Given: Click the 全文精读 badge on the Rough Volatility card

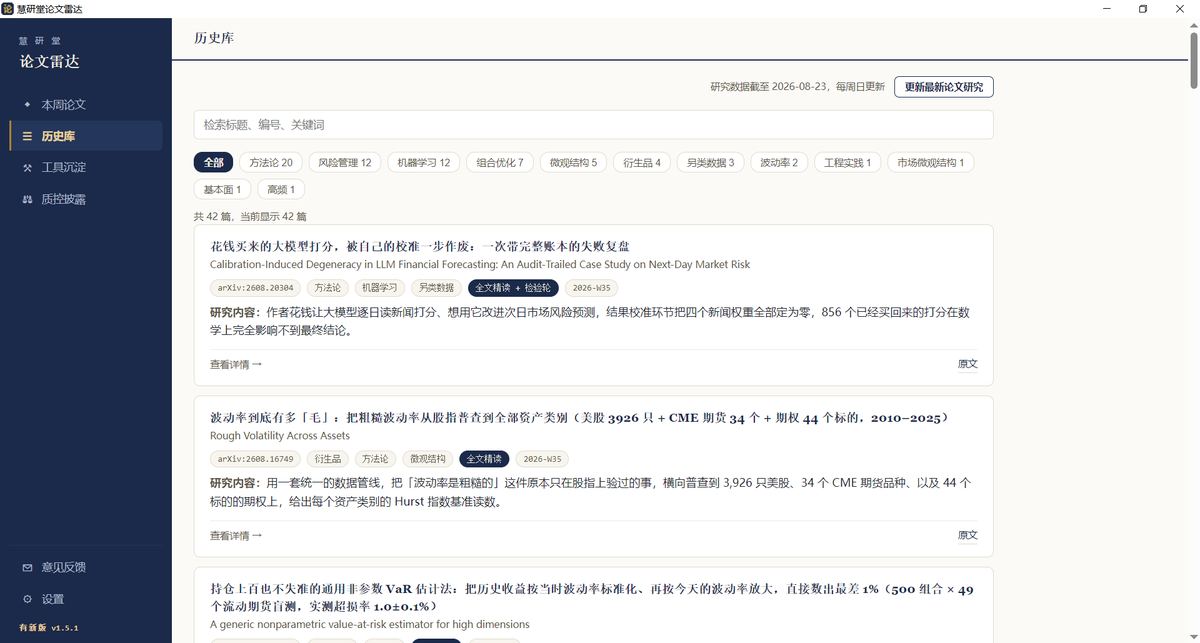Looking at the screenshot, I should point(485,459).
